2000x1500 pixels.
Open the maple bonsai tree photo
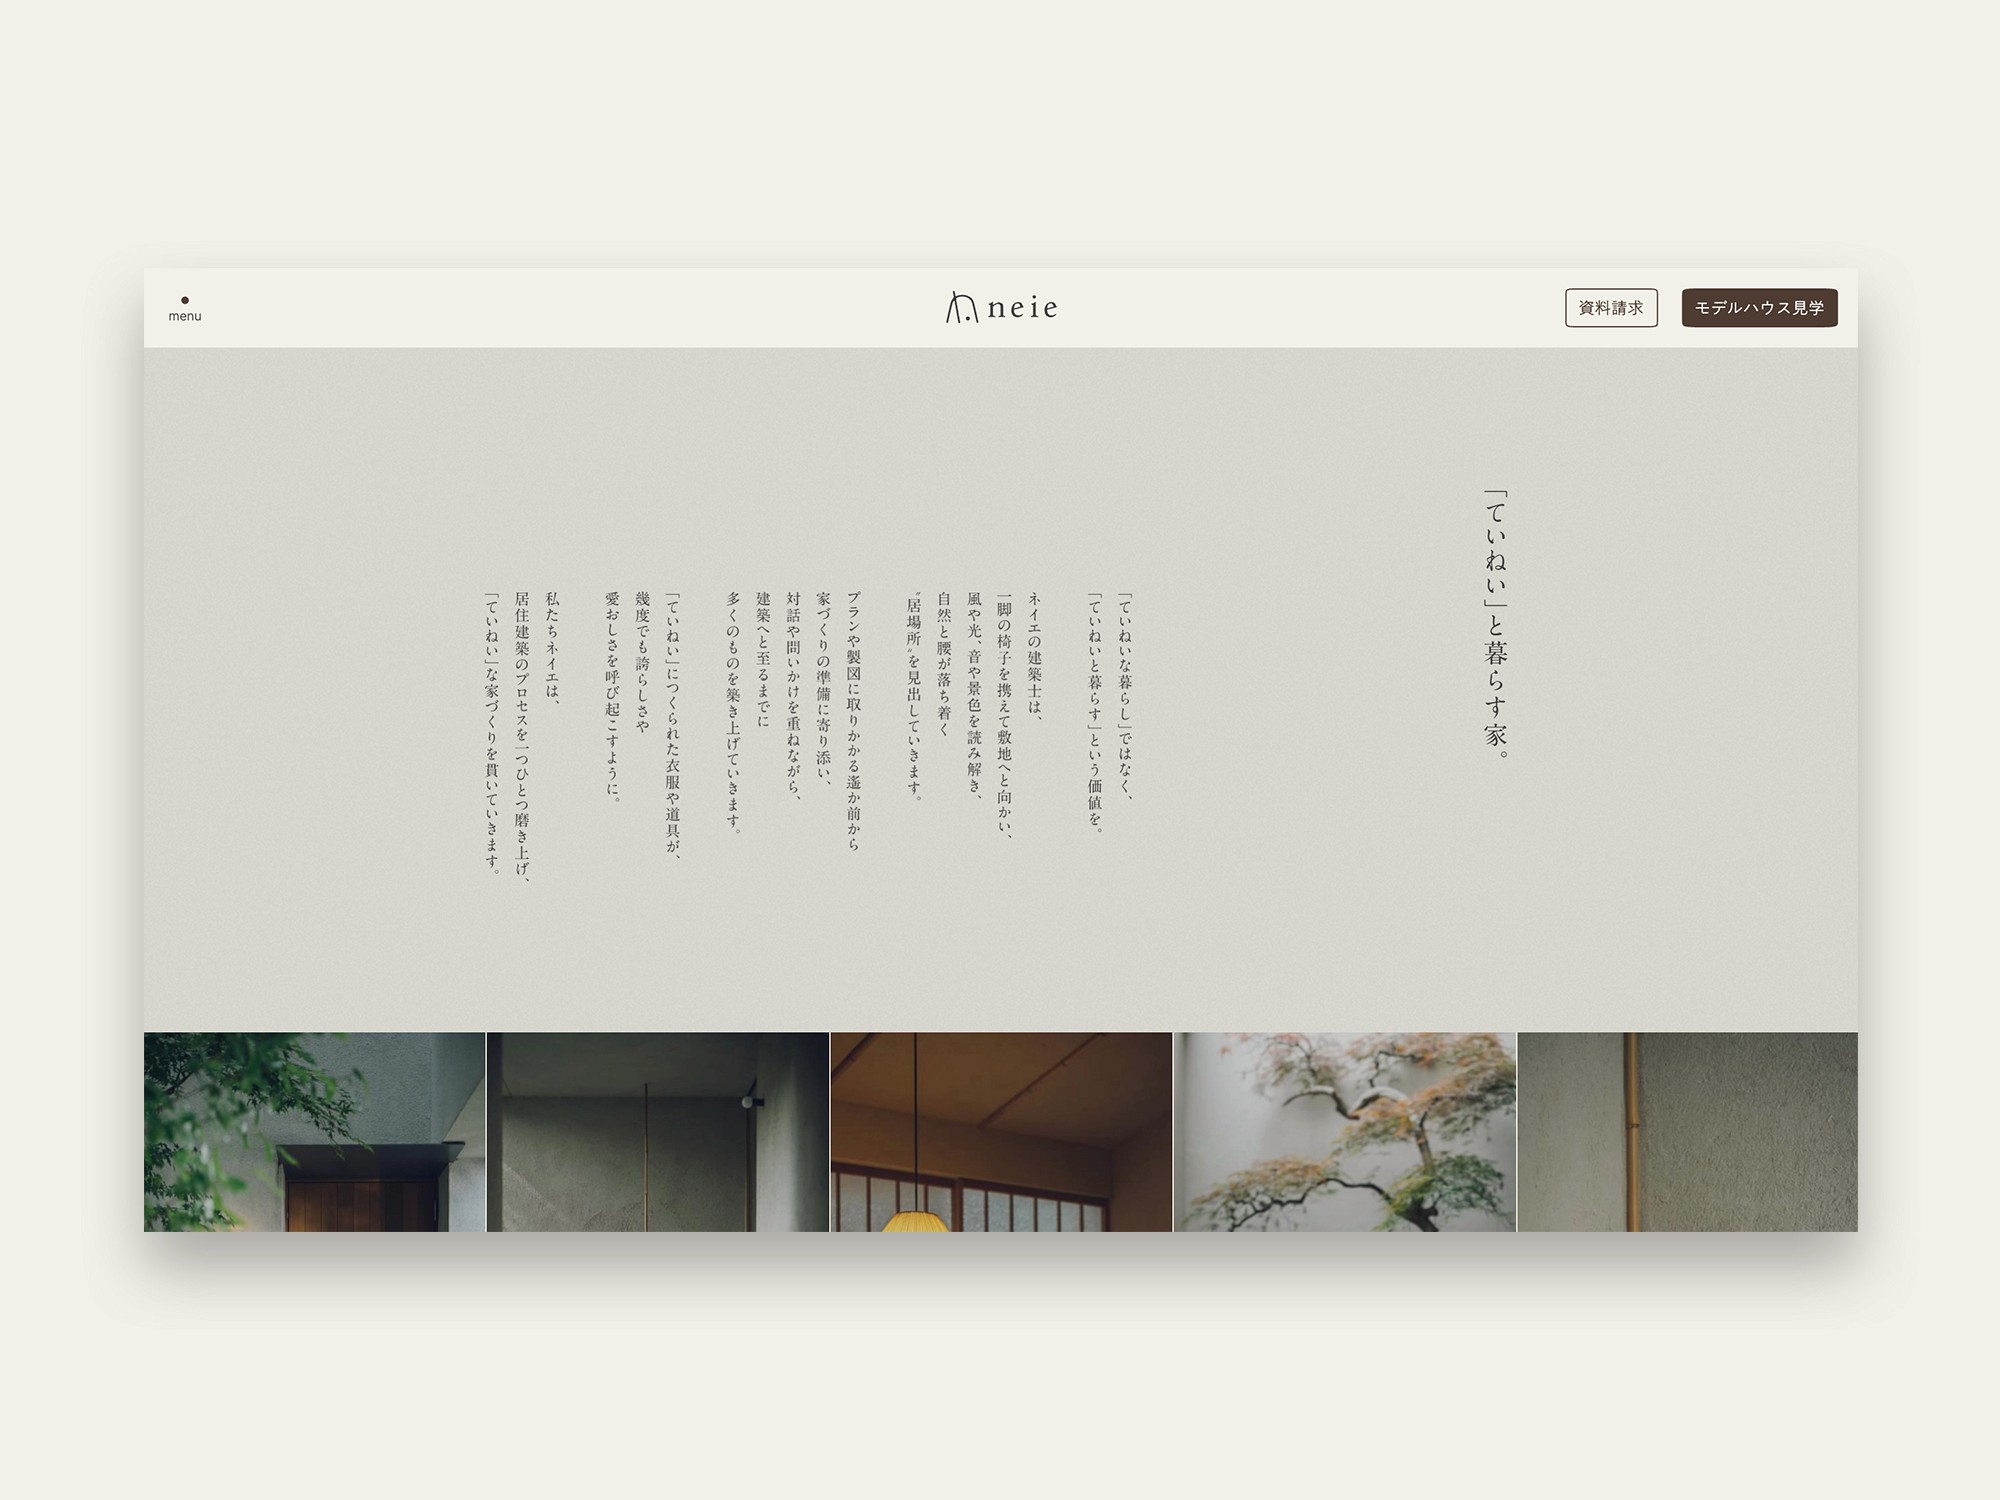[x=1344, y=1131]
